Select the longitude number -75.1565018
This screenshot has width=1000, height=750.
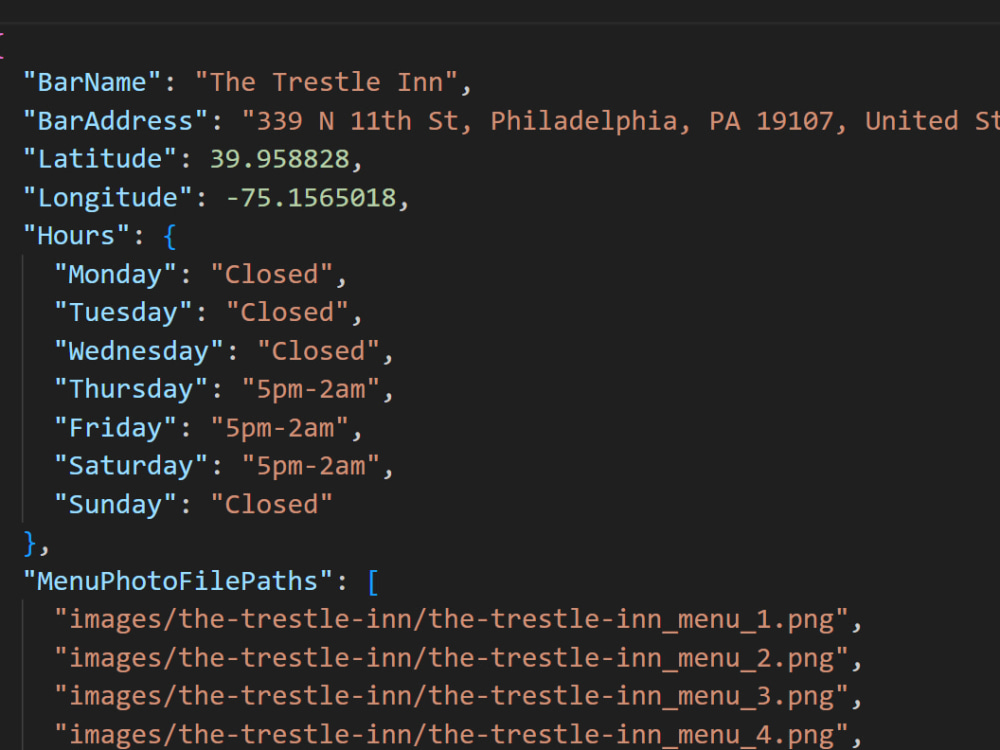point(311,198)
